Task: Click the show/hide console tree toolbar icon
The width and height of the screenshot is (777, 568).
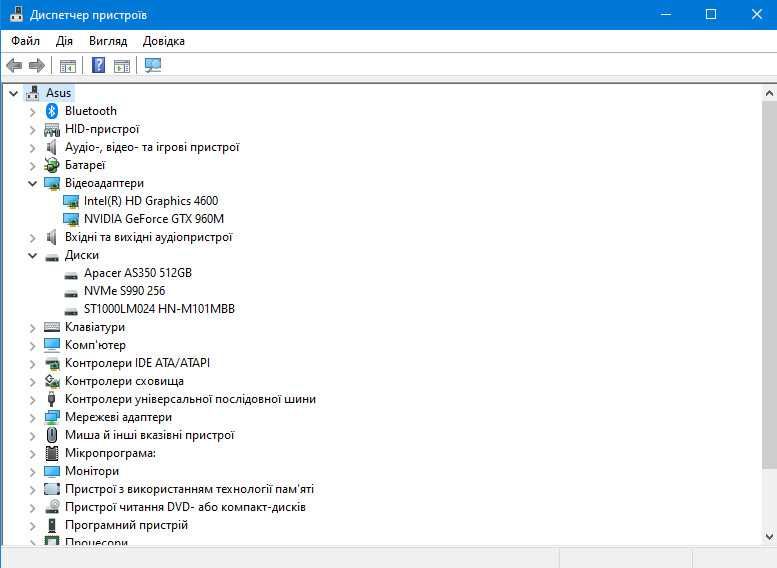Action: click(x=68, y=65)
